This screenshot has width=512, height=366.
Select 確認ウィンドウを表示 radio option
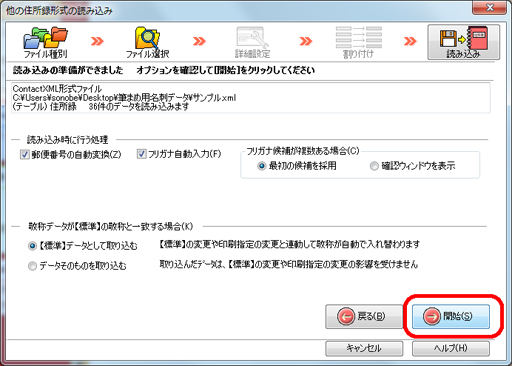point(374,166)
